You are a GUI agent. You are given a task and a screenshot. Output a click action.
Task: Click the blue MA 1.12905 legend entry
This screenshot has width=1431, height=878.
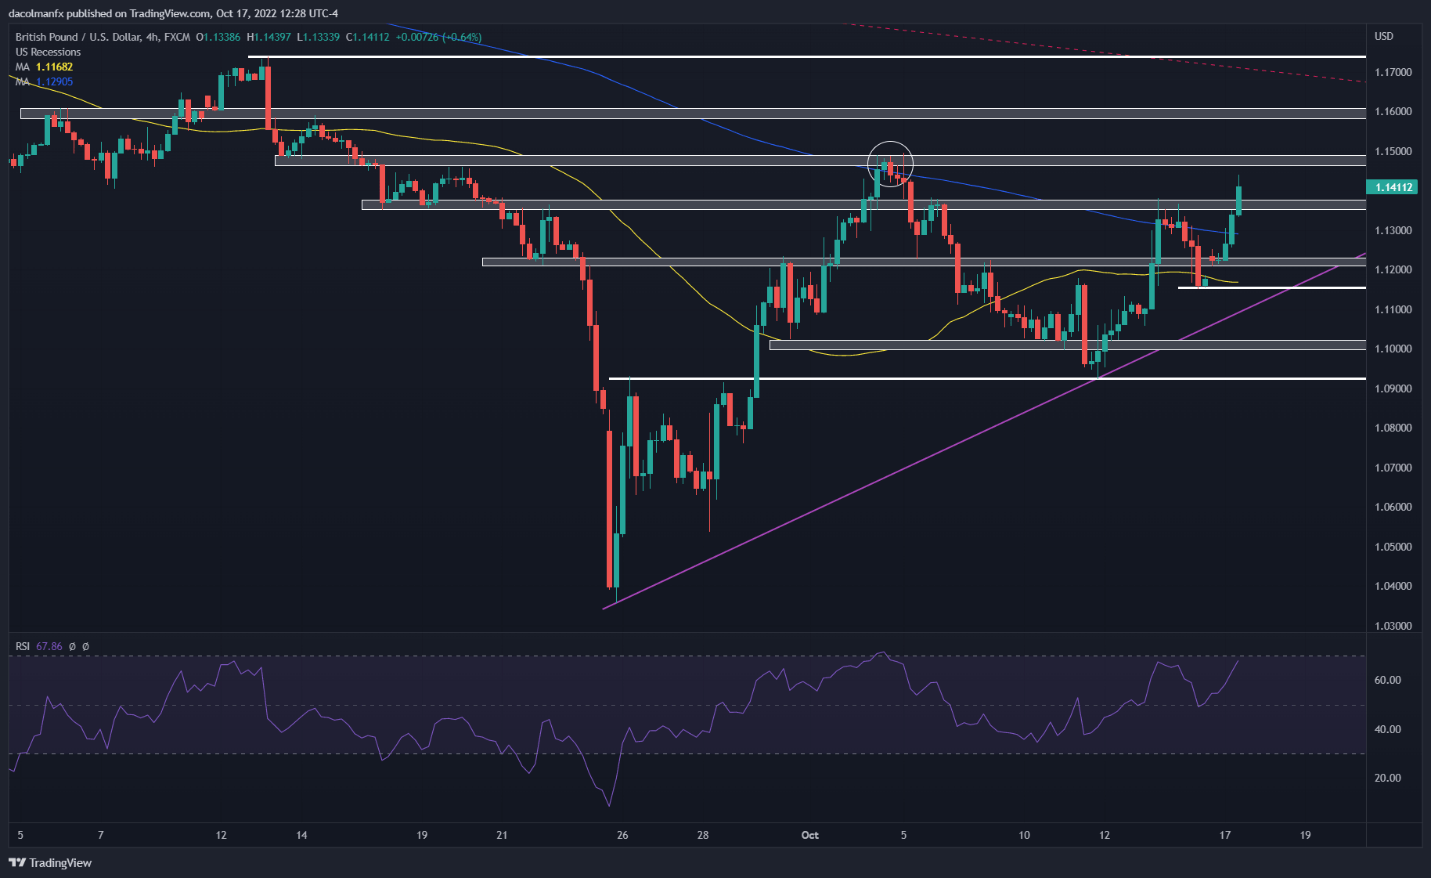click(44, 82)
